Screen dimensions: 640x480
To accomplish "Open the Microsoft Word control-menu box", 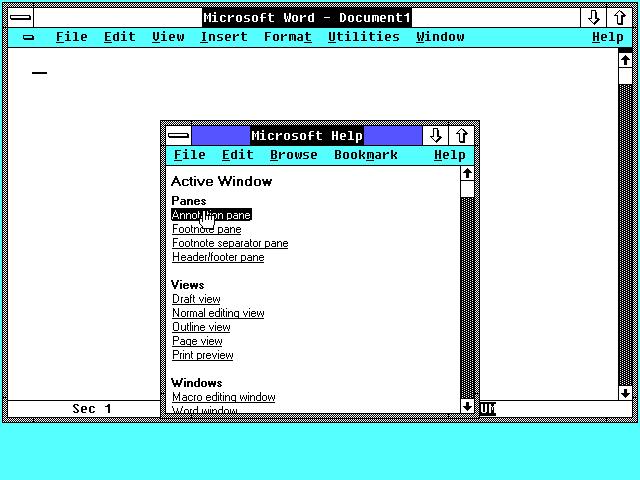I will click(x=20, y=17).
